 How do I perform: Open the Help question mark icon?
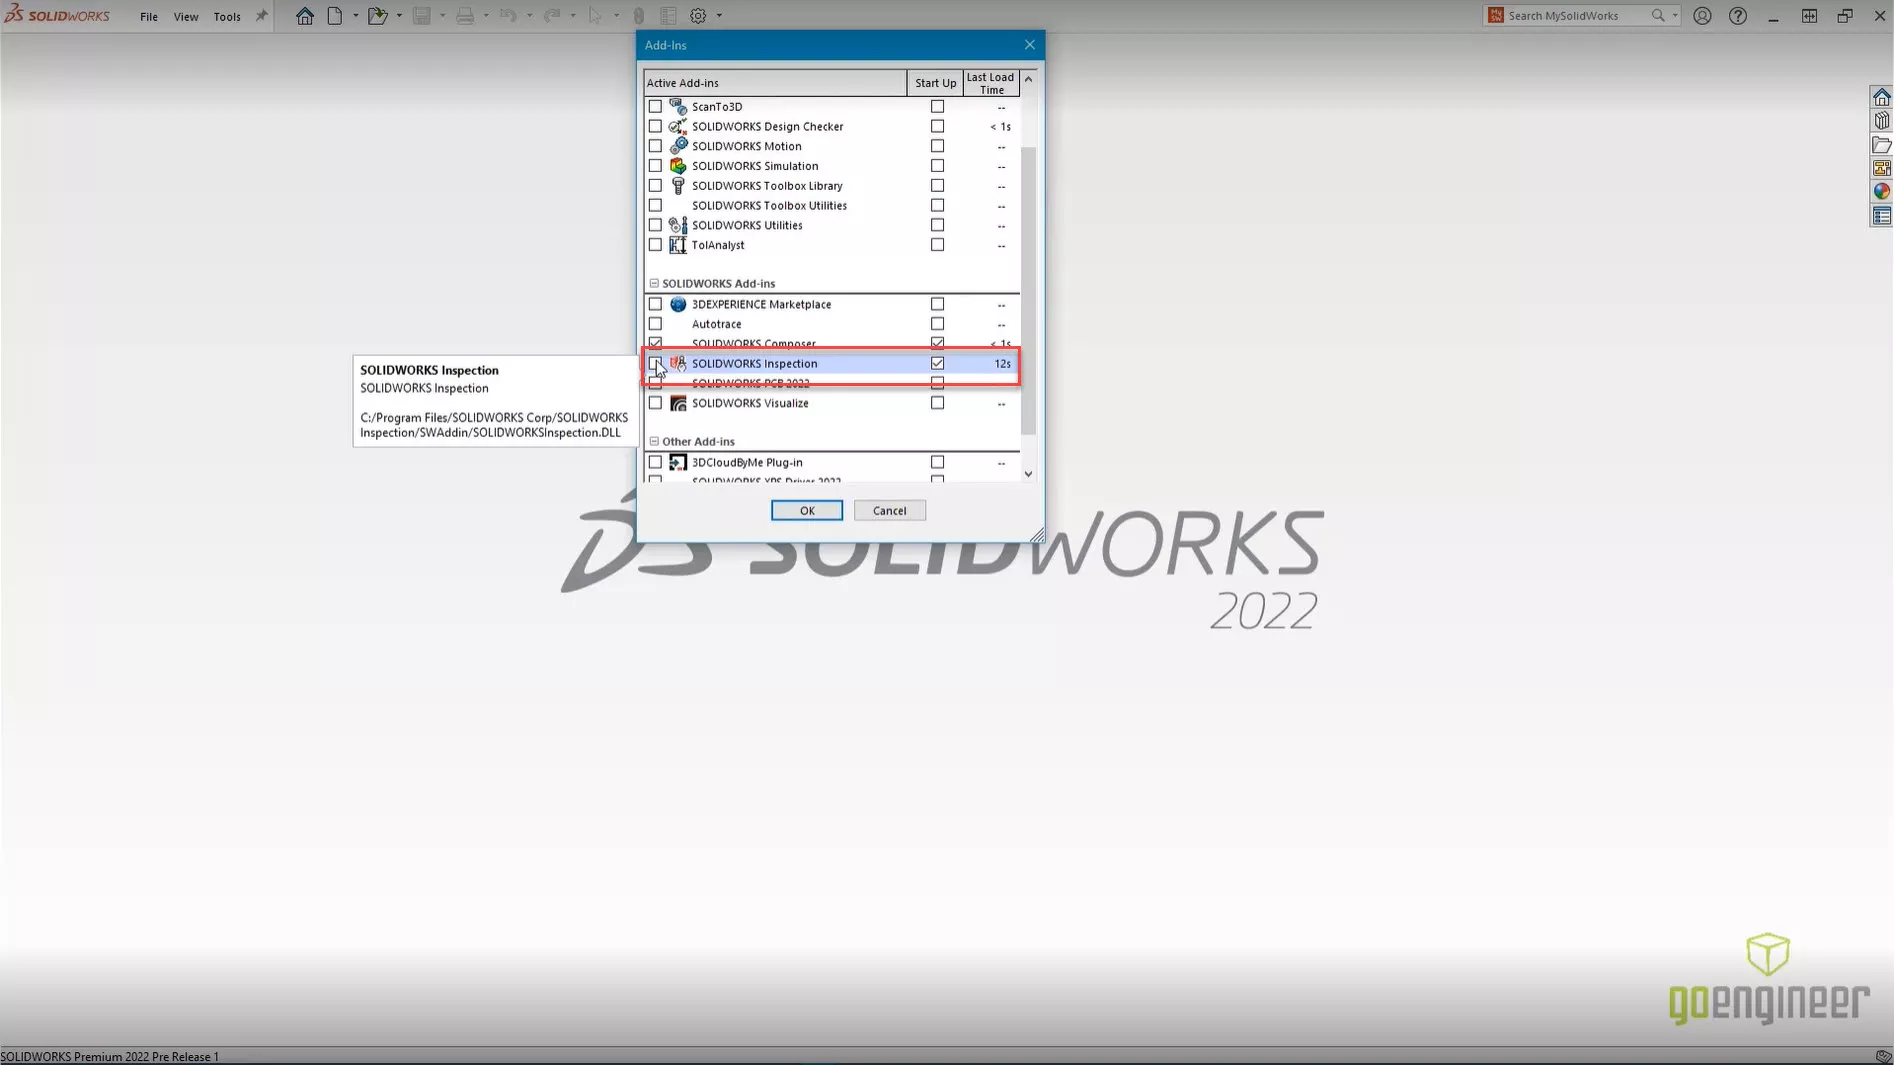[x=1738, y=16]
